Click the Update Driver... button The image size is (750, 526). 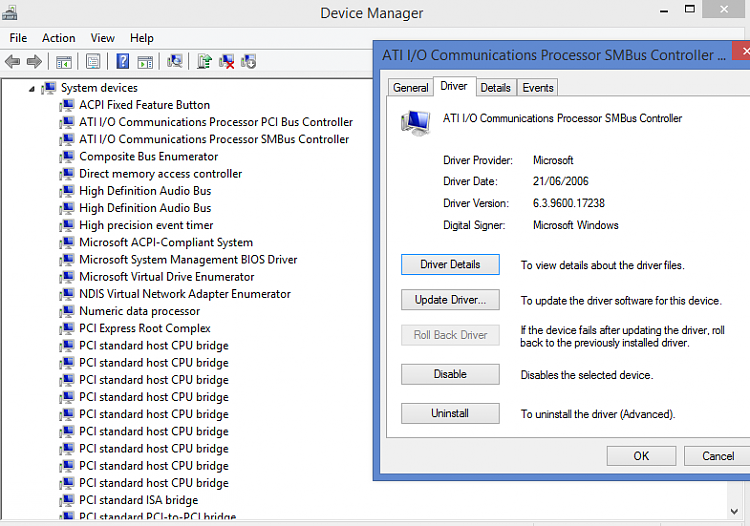pyautogui.click(x=450, y=300)
